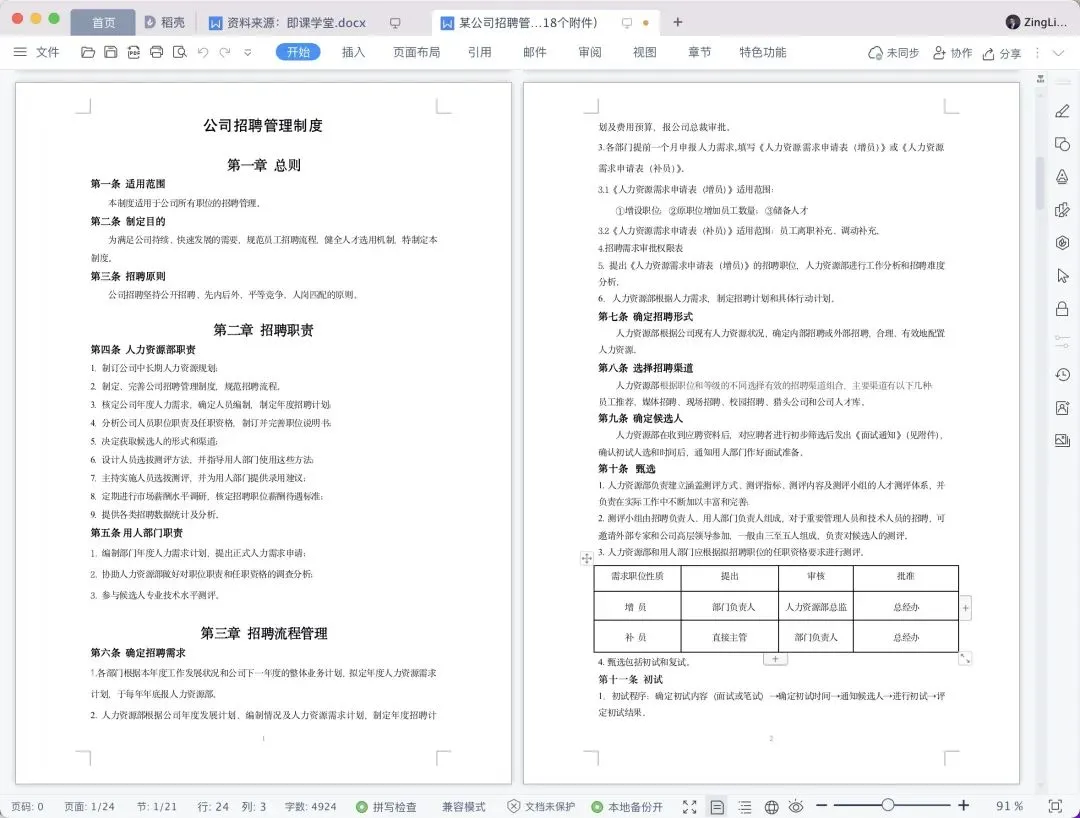Toggle eye protection mode icon

pos(796,806)
